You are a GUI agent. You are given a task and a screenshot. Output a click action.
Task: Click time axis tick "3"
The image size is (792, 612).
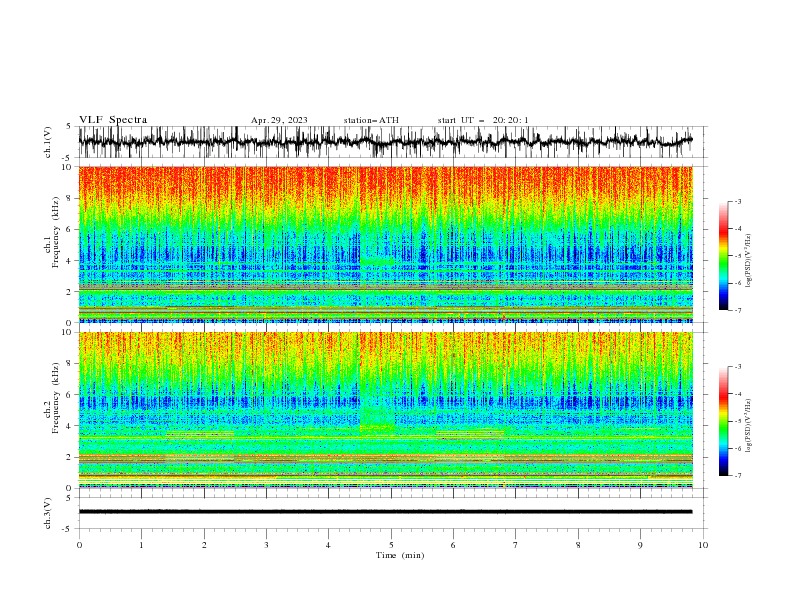click(x=266, y=545)
